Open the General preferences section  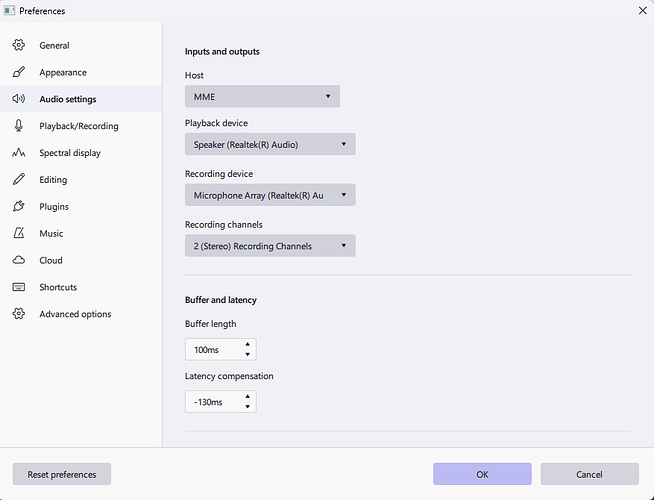point(81,45)
